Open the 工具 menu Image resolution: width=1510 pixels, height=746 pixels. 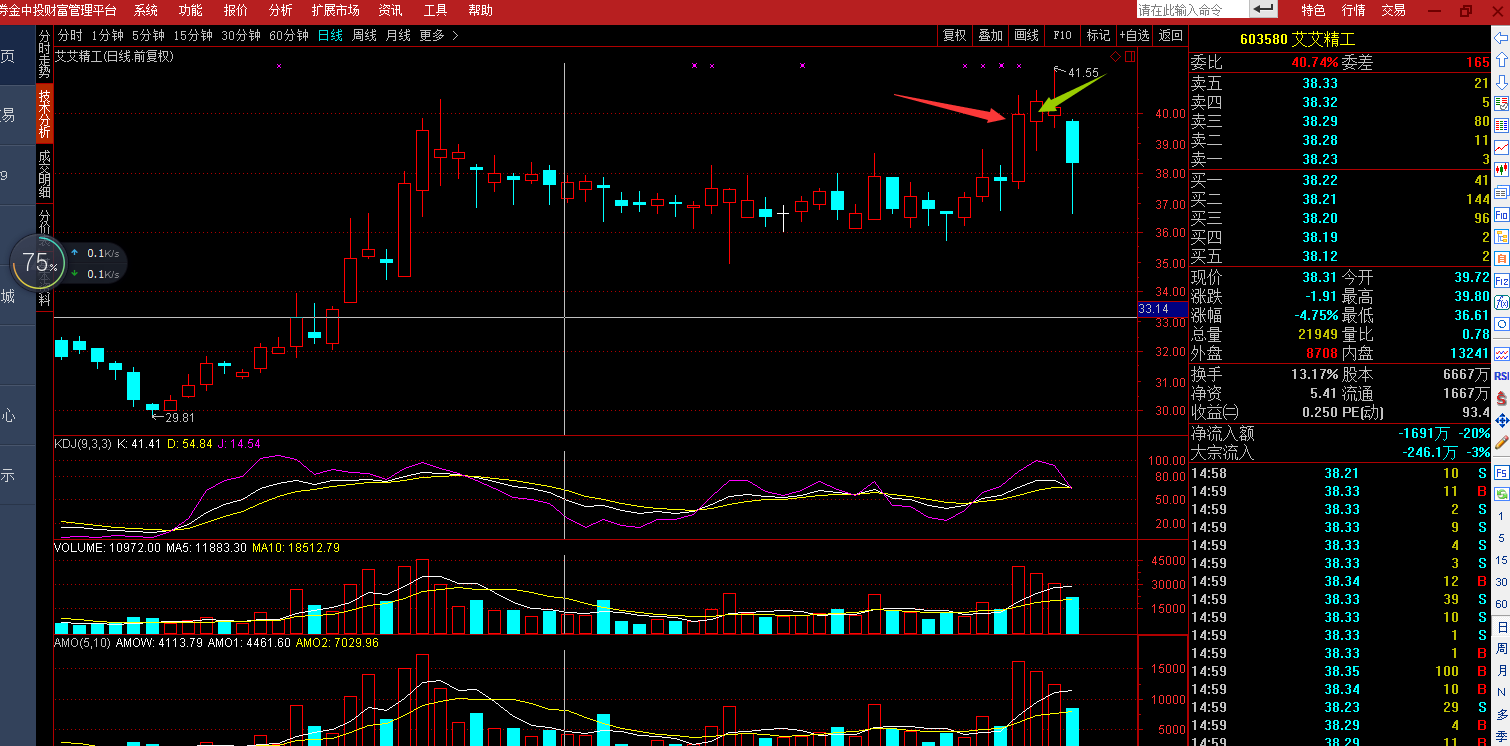click(x=436, y=10)
